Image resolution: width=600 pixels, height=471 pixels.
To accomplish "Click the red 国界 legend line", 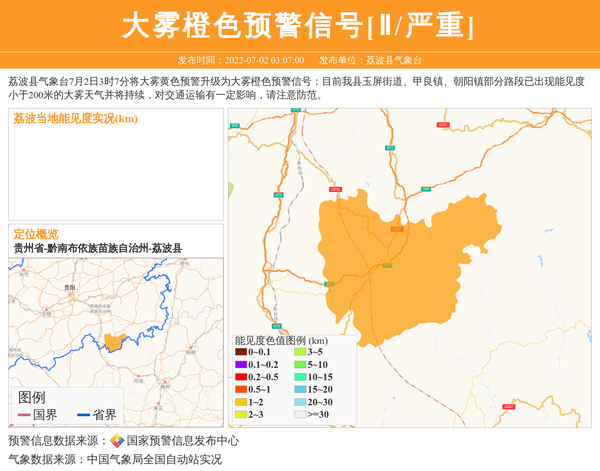I will coord(24,415).
